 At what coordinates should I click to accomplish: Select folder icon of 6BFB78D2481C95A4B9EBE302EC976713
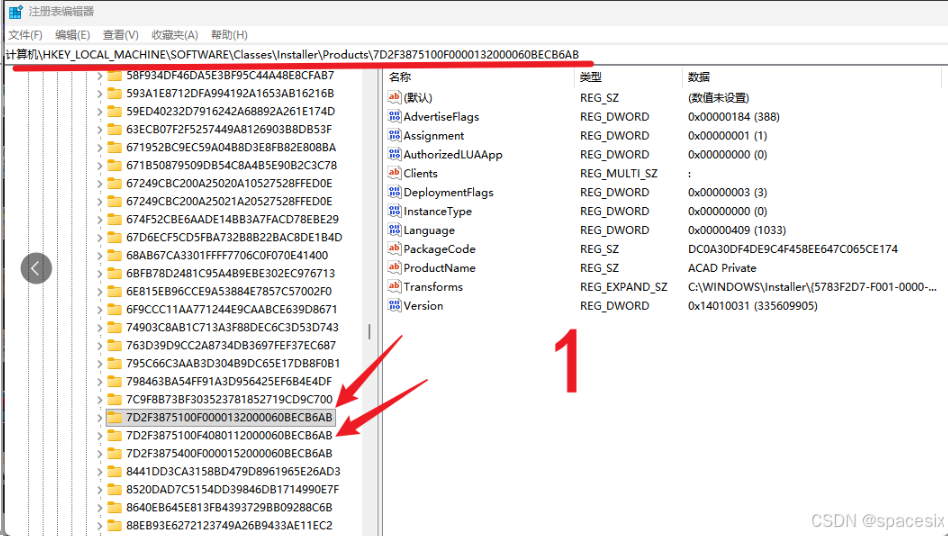pos(114,273)
